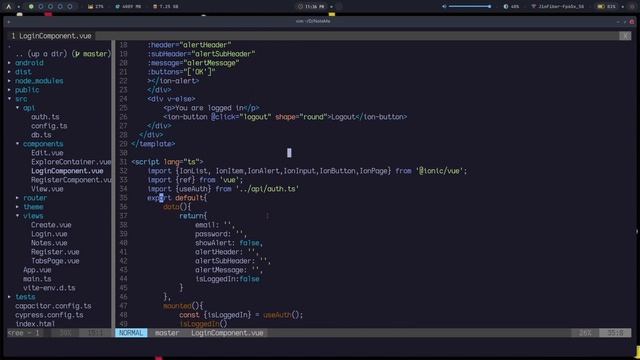640x360 pixels.
Task: Click the 'isLoggedIn:false' line
Action: [227, 279]
